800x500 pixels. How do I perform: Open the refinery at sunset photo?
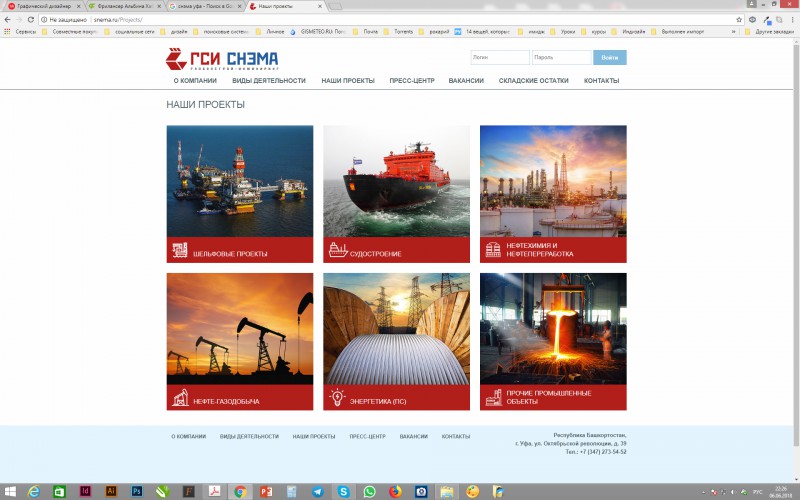tap(553, 181)
